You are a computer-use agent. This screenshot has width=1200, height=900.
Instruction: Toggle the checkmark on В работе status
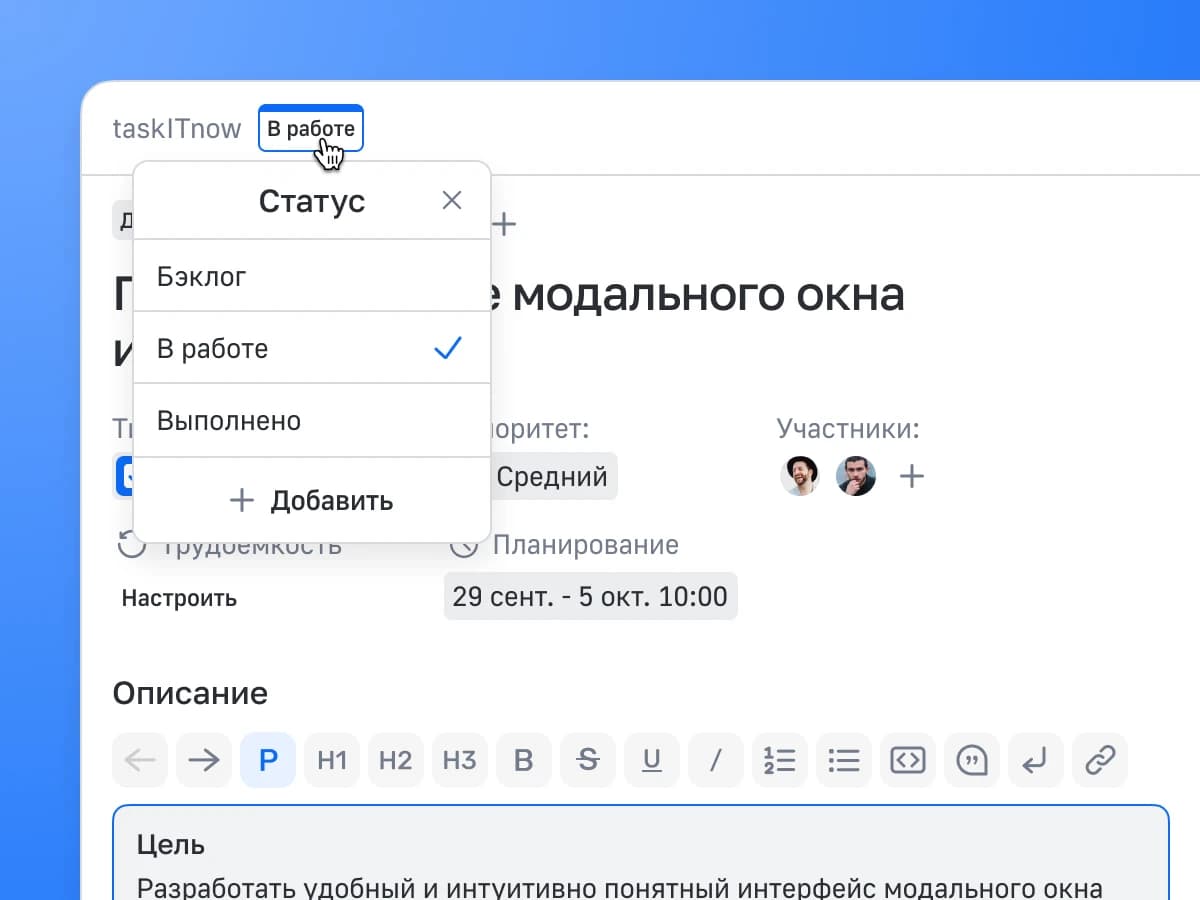pos(447,348)
